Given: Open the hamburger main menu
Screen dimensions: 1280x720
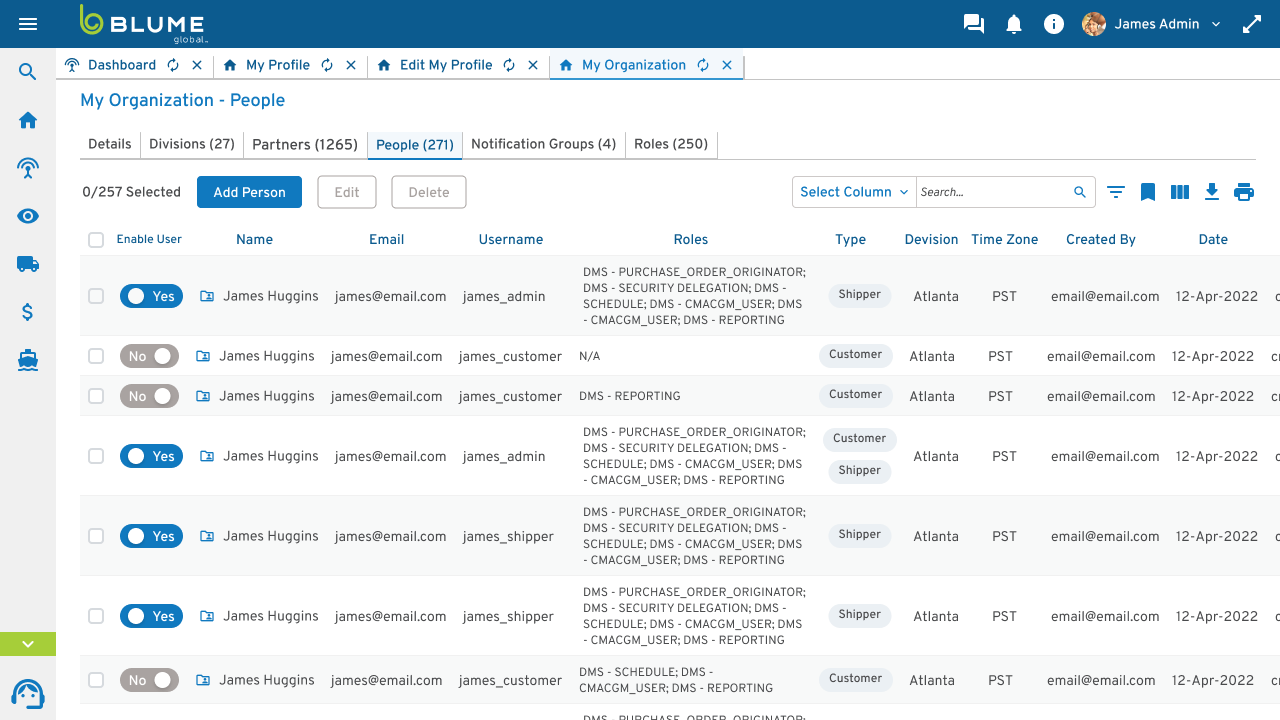Looking at the screenshot, I should click(28, 24).
